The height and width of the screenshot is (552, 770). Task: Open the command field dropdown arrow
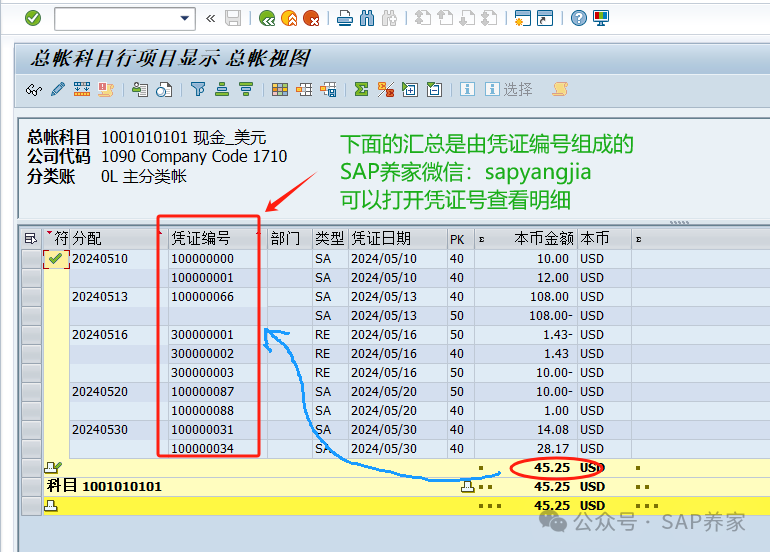pyautogui.click(x=185, y=19)
